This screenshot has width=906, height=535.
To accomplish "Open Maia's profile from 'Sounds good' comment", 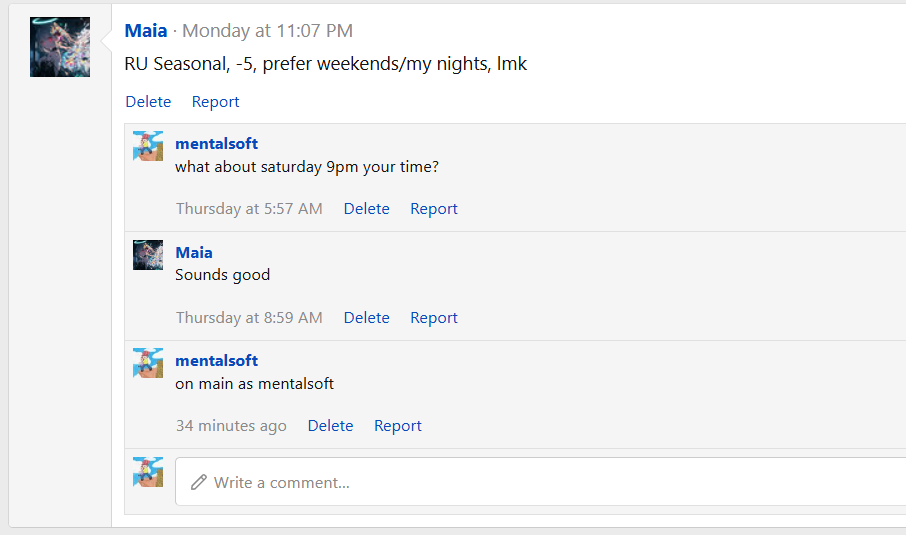I will pyautogui.click(x=194, y=253).
